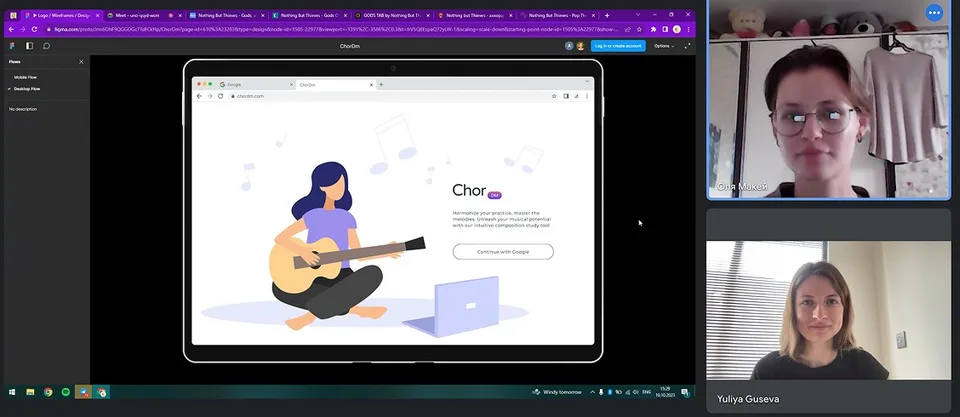This screenshot has width=960, height=417.
Task: Open the Figma logo main menu
Action: tap(12, 46)
